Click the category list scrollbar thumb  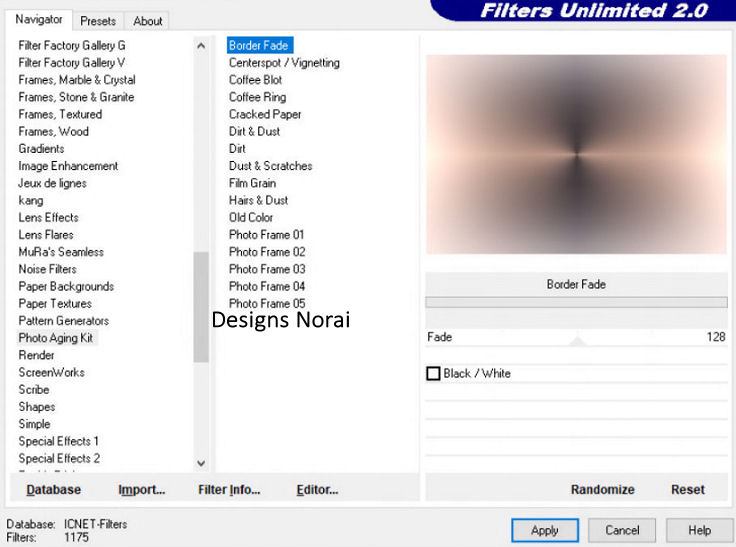point(201,307)
